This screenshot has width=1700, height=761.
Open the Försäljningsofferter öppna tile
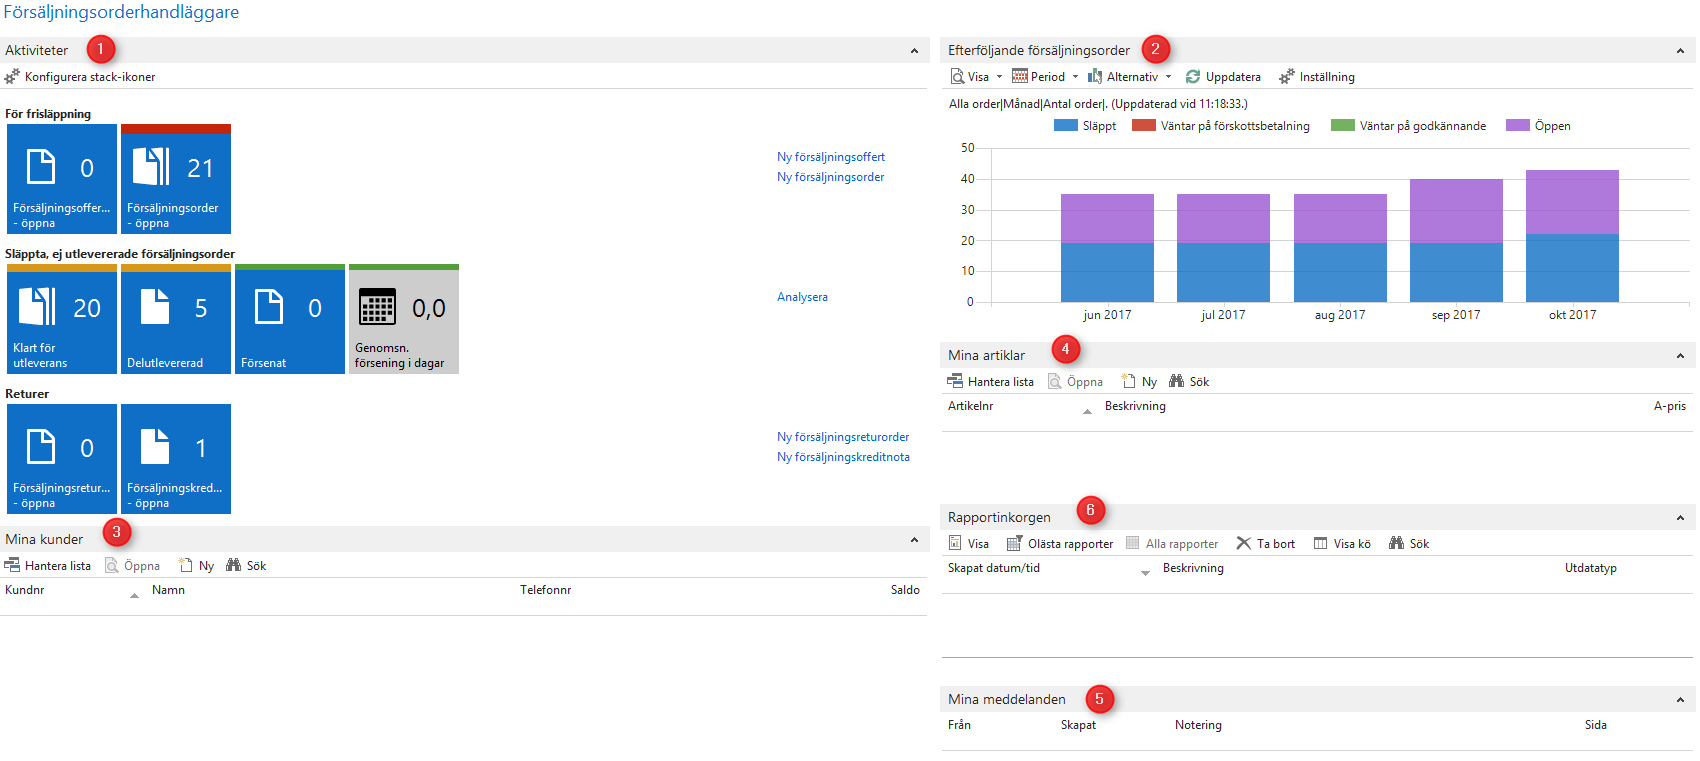tap(62, 179)
